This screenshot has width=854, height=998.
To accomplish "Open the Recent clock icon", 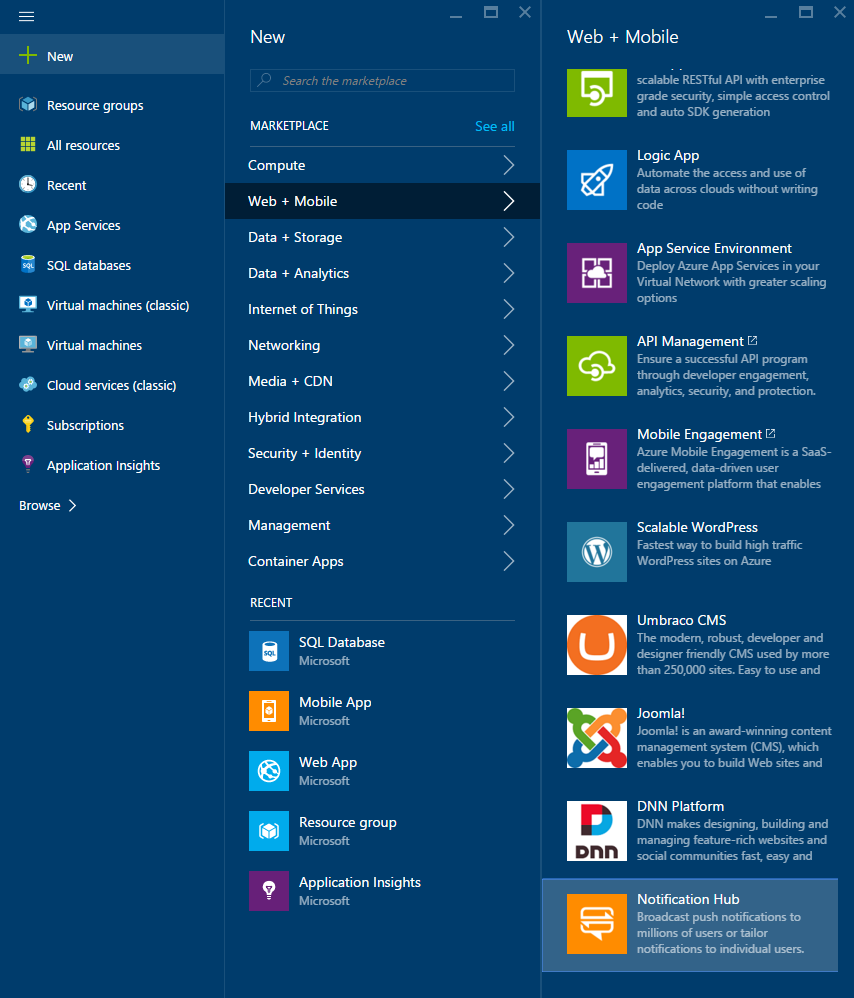I will [28, 185].
